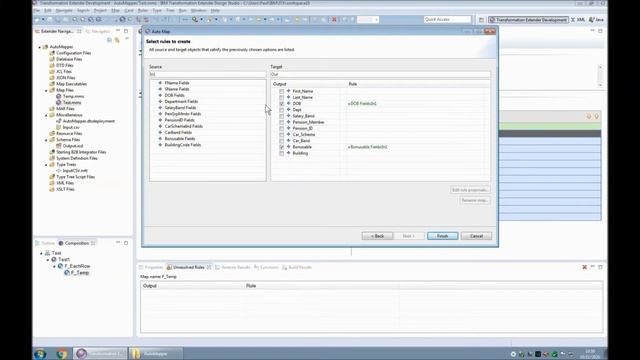
Task: Collapse Test root in Composition view
Action: [x=41, y=253]
